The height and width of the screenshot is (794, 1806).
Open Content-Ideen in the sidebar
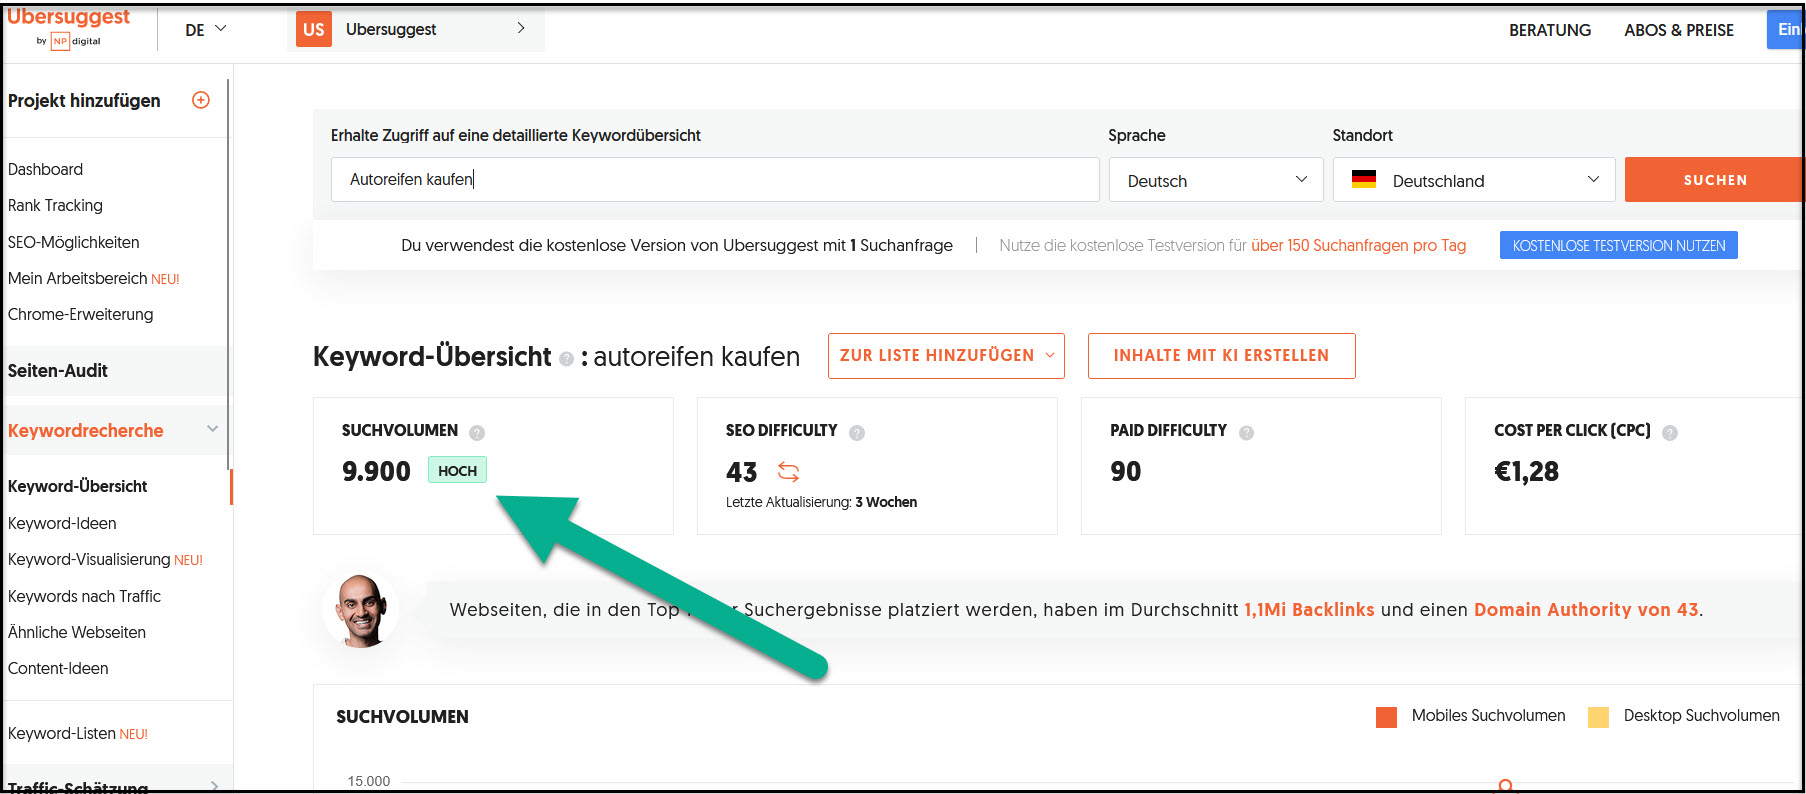click(58, 668)
